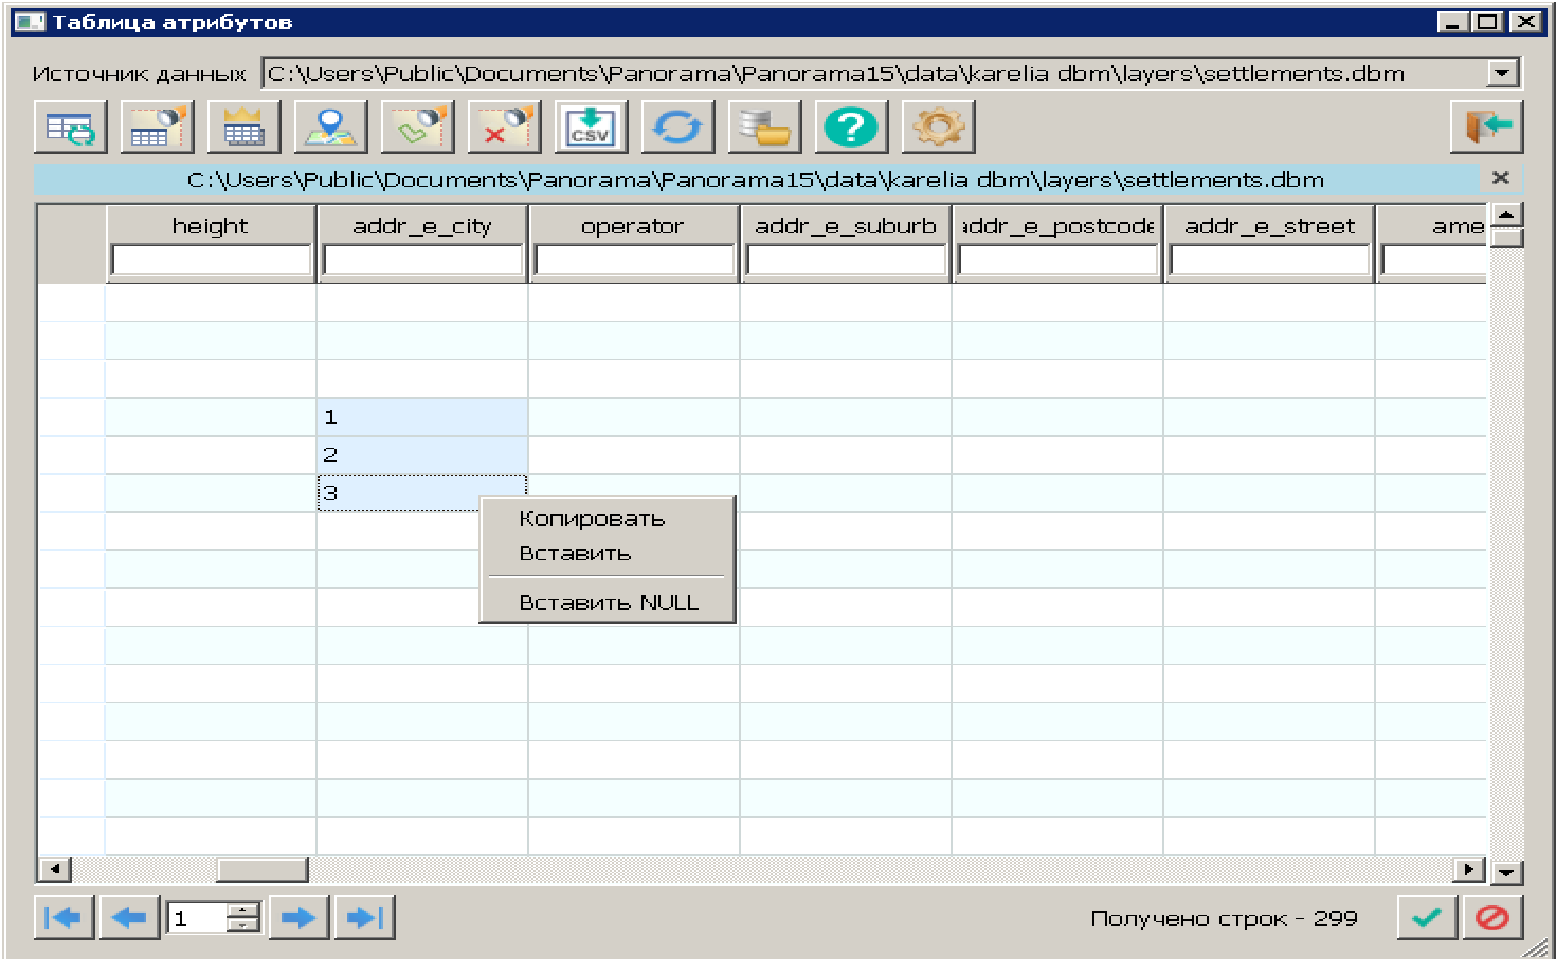Click the table with crown icon

pyautogui.click(x=243, y=127)
